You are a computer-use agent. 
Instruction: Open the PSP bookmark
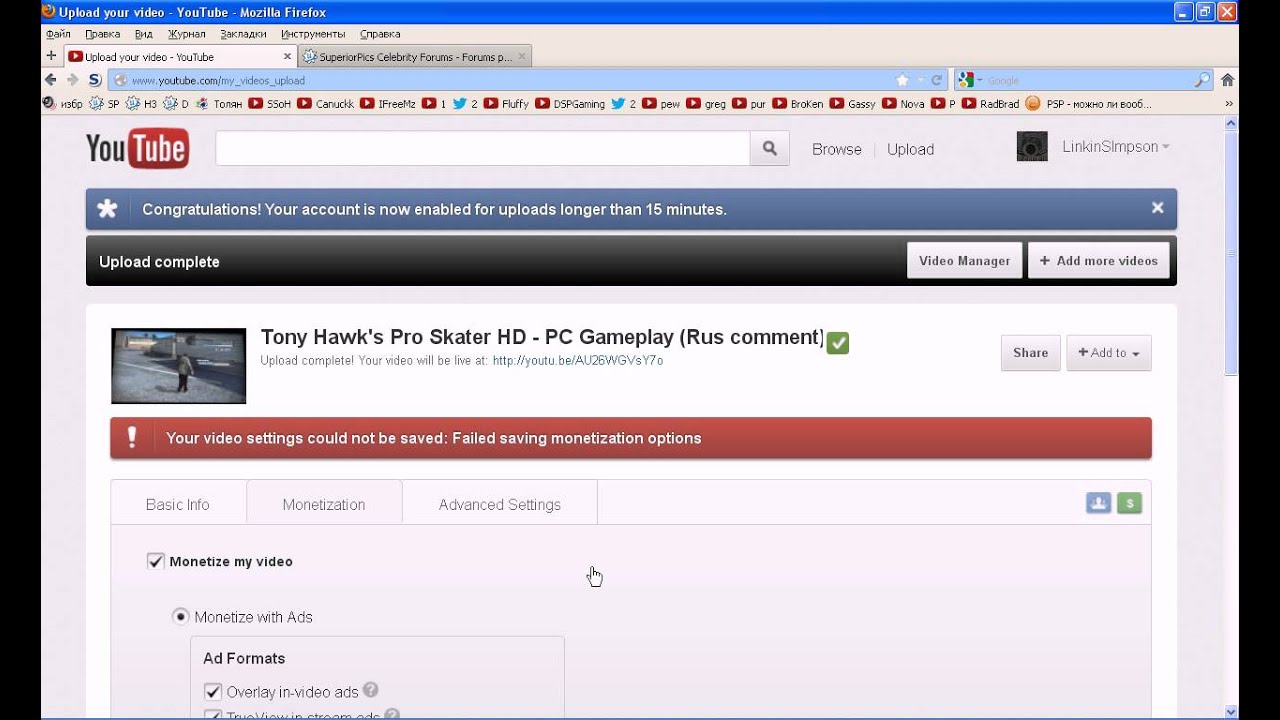click(x=1088, y=103)
